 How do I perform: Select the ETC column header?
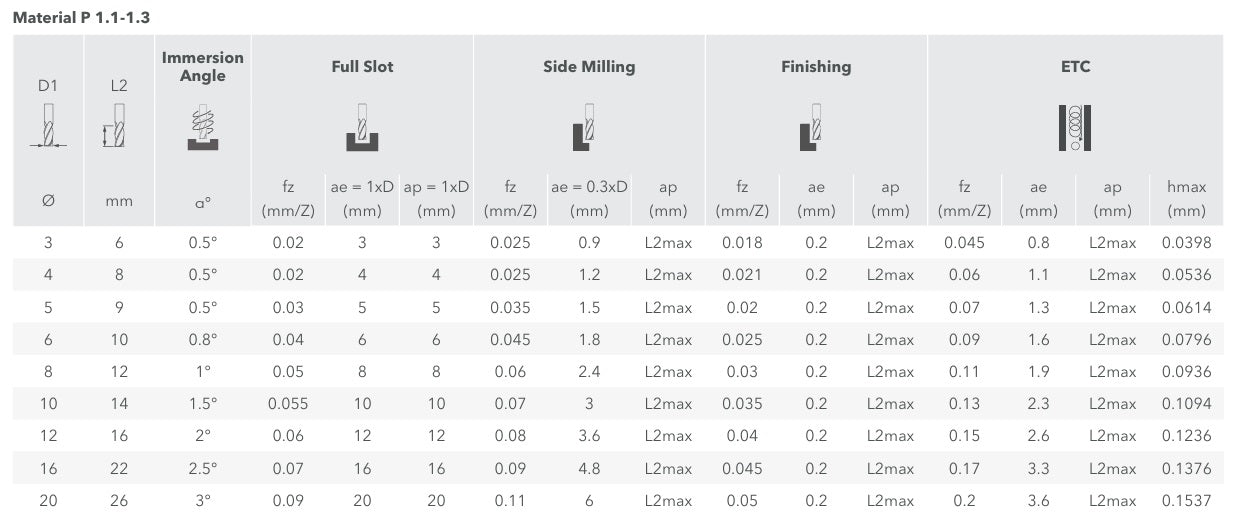[x=1076, y=67]
